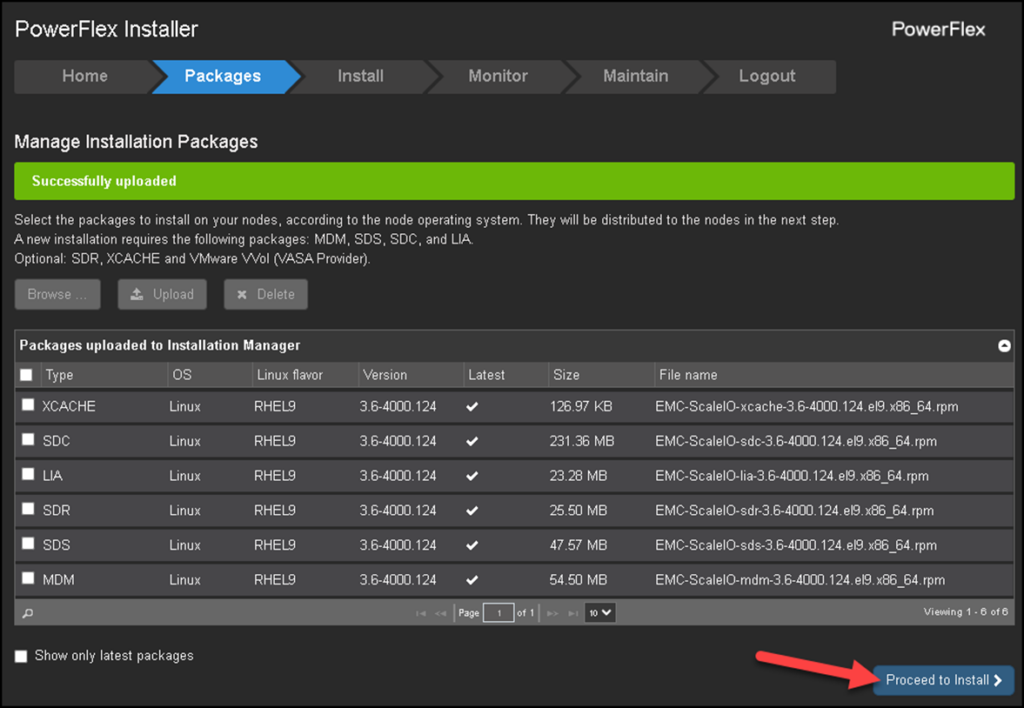Viewport: 1024px width, 708px height.
Task: Click the last-page pagination arrow icon
Action: pyautogui.click(x=573, y=613)
